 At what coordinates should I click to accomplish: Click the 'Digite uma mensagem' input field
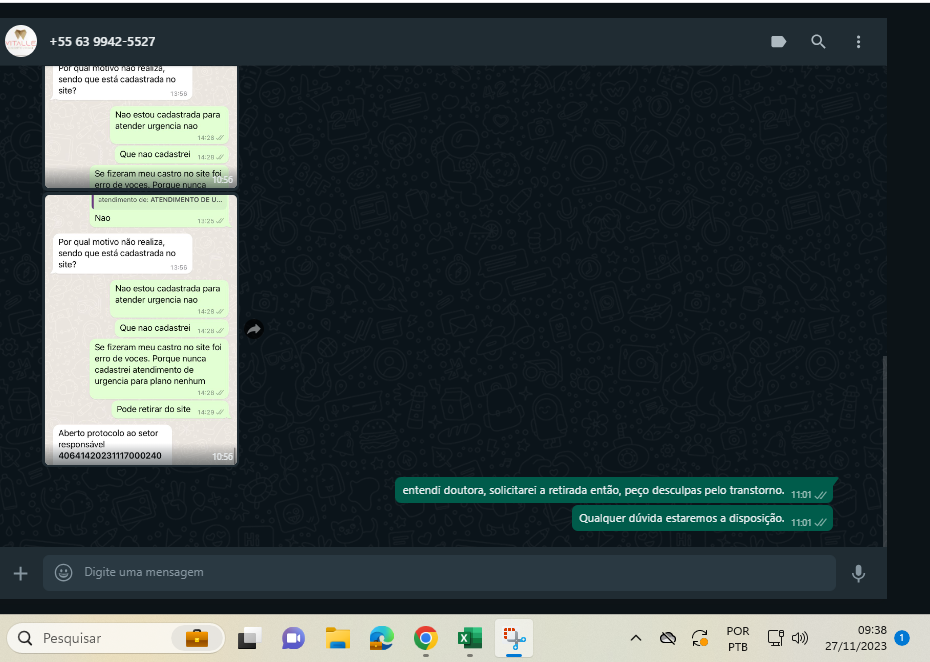(x=440, y=573)
